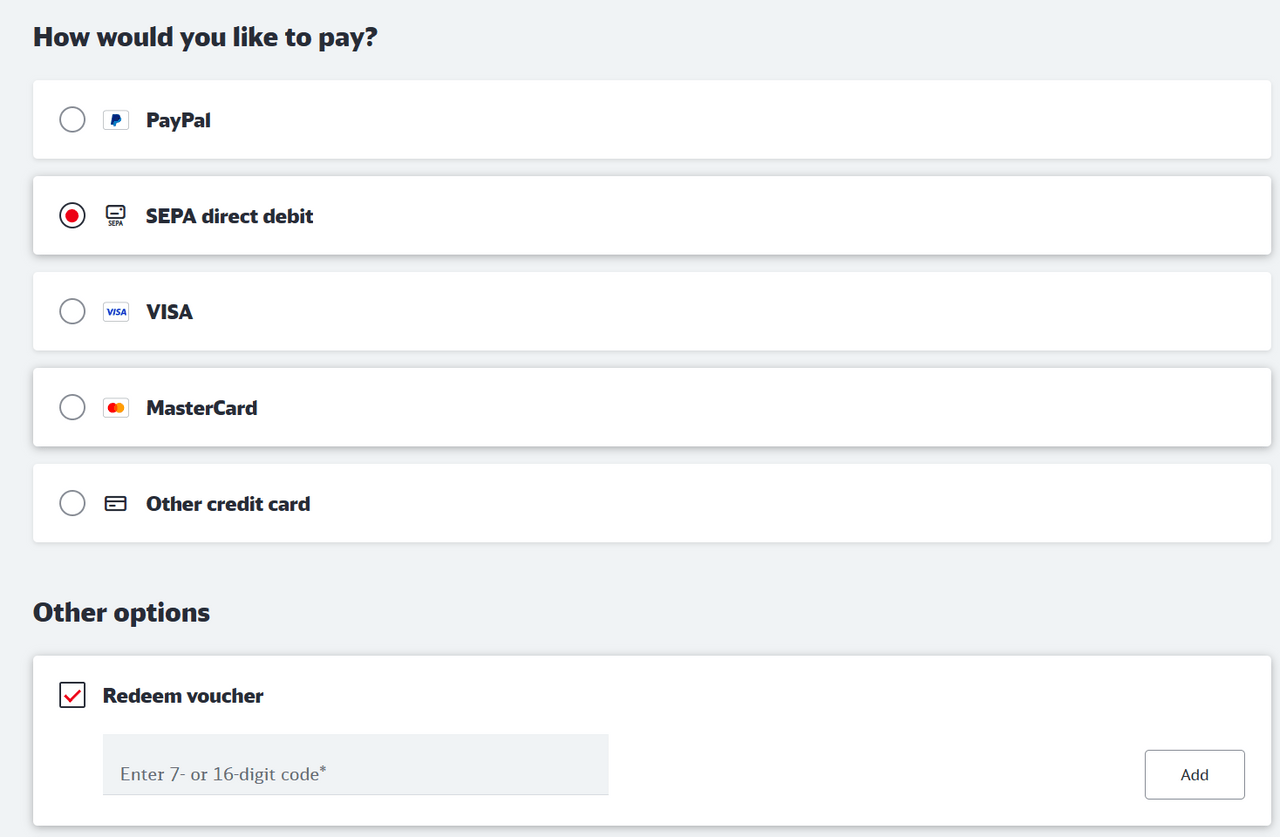The height and width of the screenshot is (837, 1280).
Task: Select the SEPA direct debit radio button
Action: pos(72,216)
